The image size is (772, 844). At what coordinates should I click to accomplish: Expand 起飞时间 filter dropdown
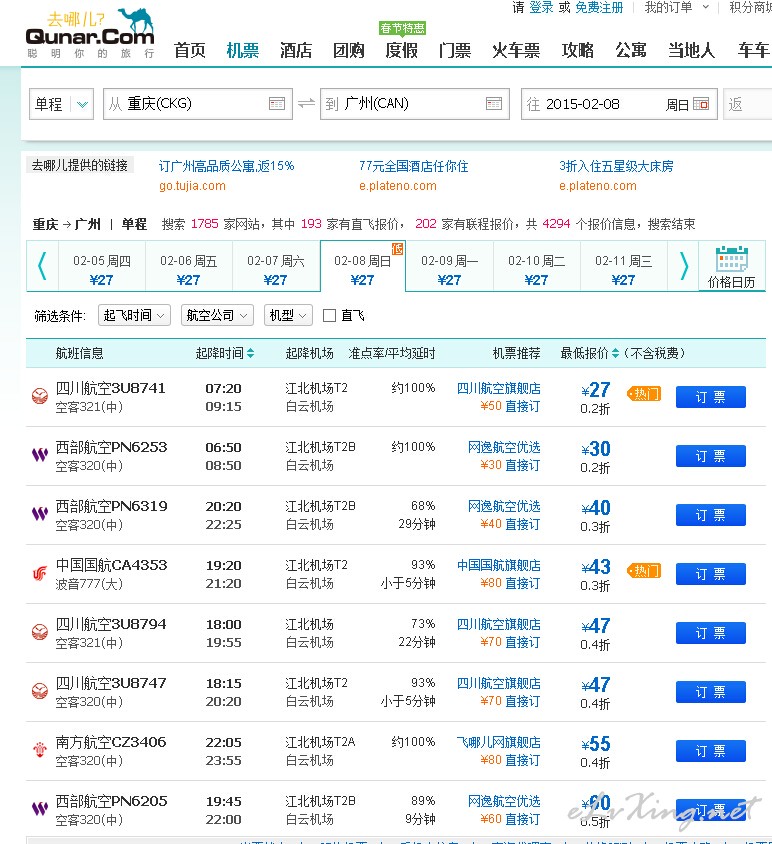point(135,315)
